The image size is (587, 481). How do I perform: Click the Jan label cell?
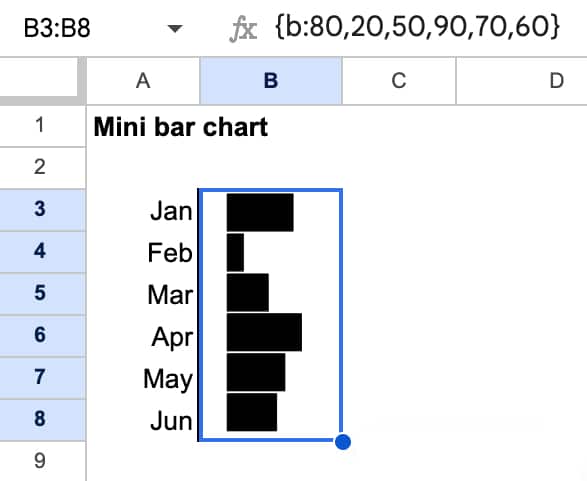coord(143,210)
